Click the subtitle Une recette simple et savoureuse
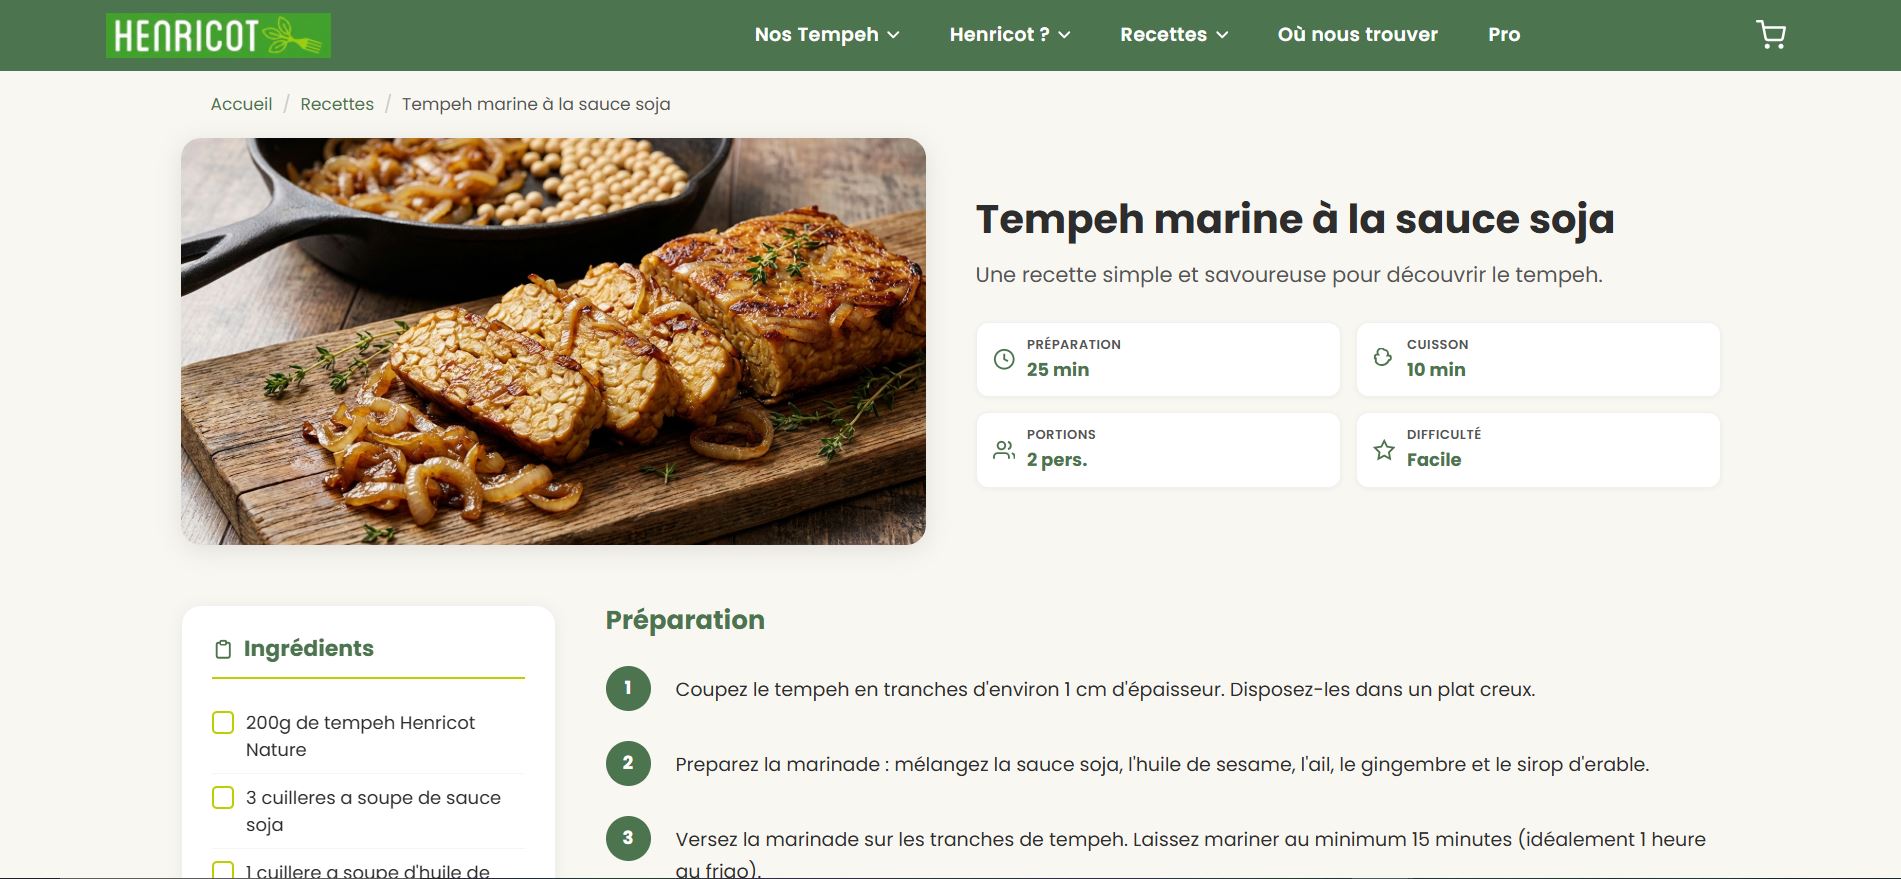This screenshot has height=879, width=1901. pos(1289,275)
